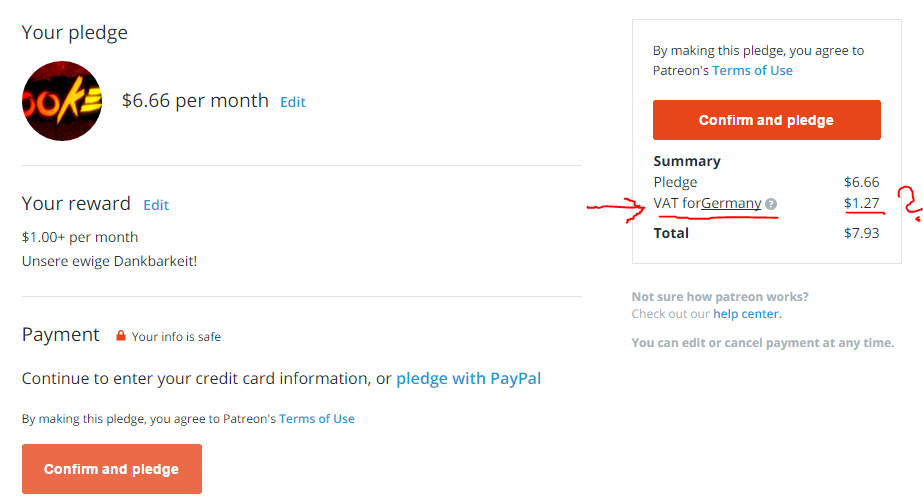Viewport: 923px width, 504px height.
Task: Click the Your info is safe label
Action: point(176,337)
